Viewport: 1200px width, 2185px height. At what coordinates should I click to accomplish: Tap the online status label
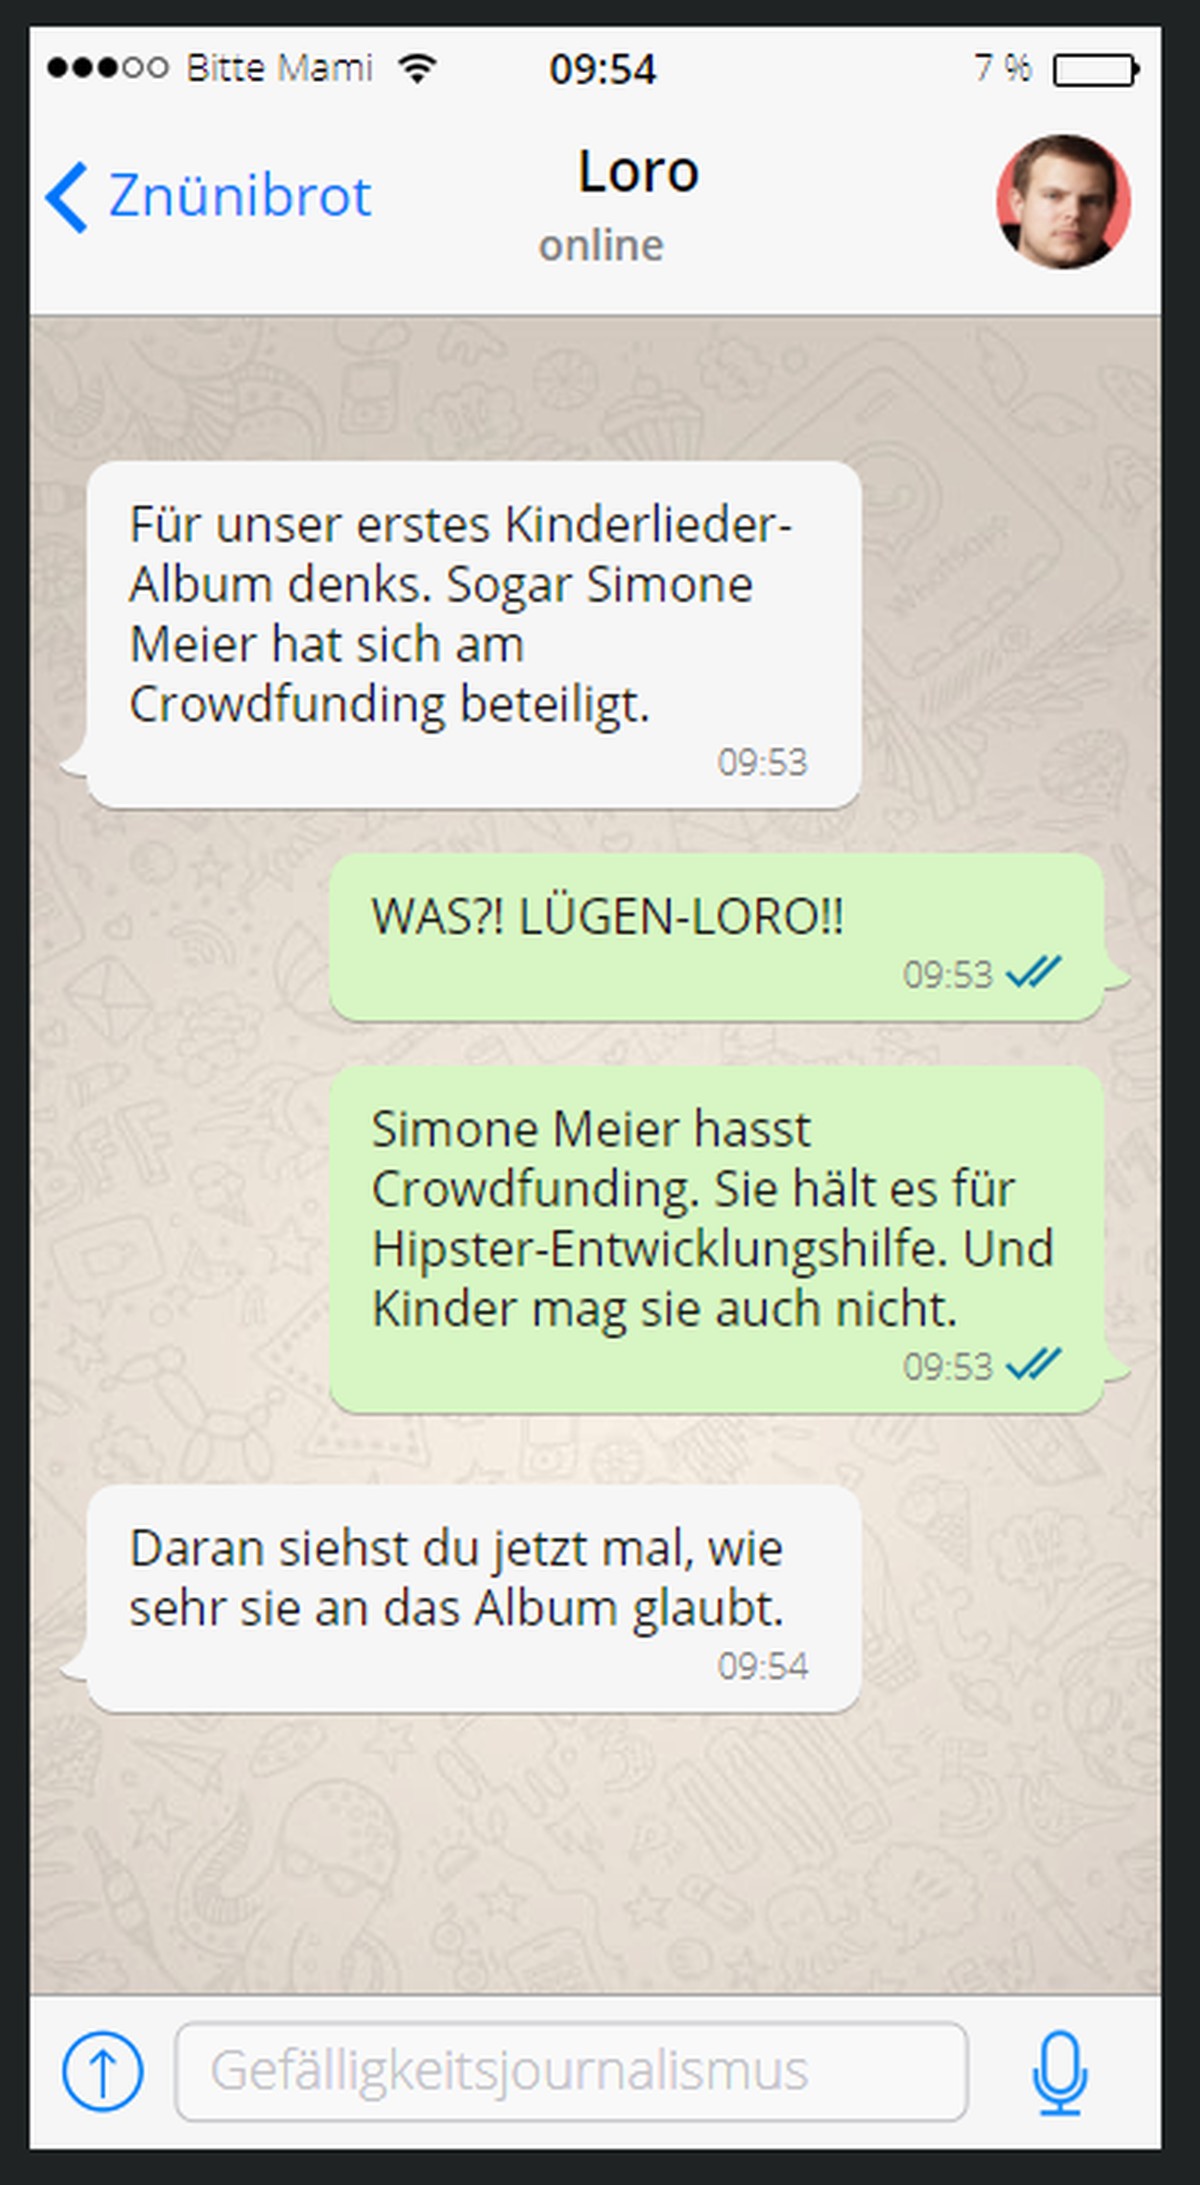pos(601,246)
